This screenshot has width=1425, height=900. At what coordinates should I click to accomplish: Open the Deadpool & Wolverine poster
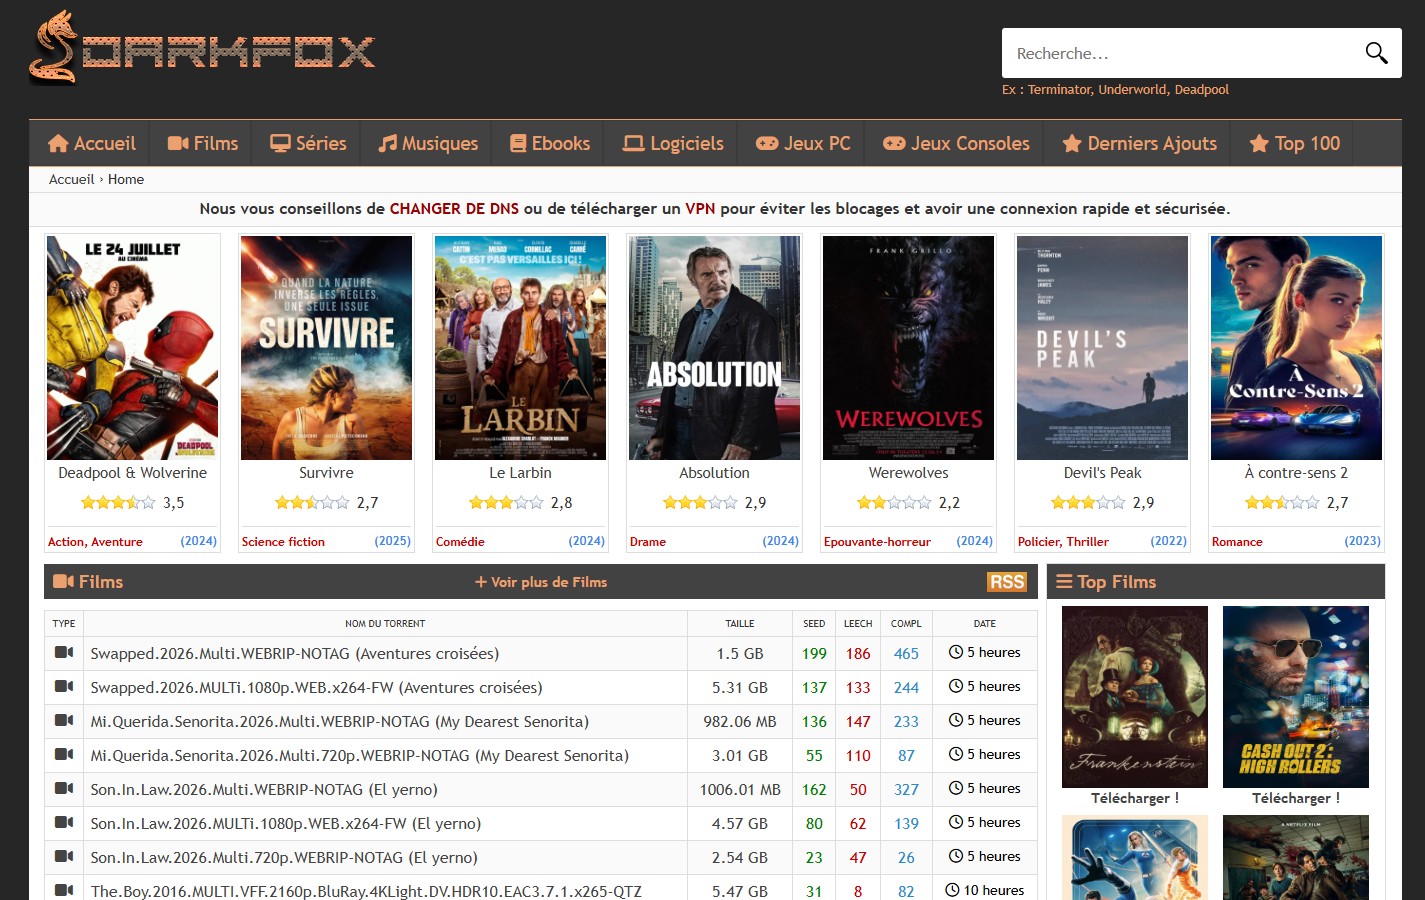click(133, 348)
